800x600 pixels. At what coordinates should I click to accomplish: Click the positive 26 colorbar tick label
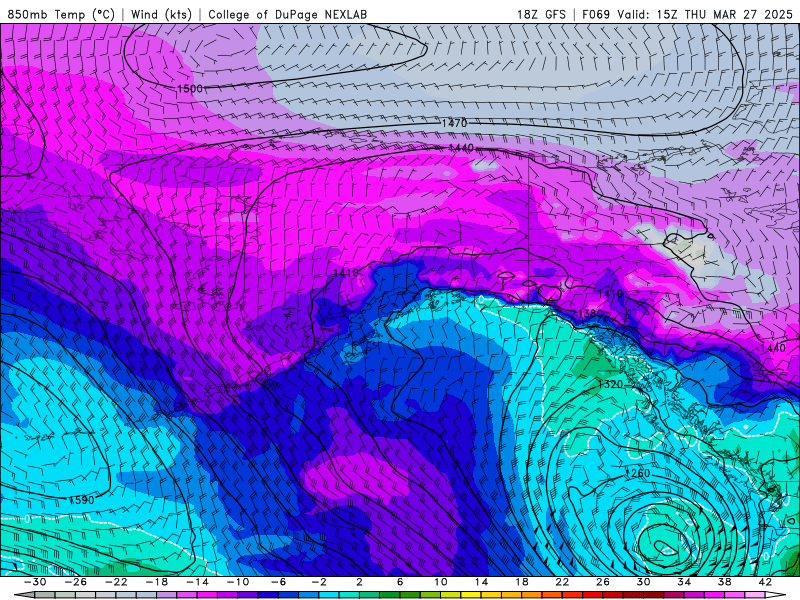click(x=603, y=582)
